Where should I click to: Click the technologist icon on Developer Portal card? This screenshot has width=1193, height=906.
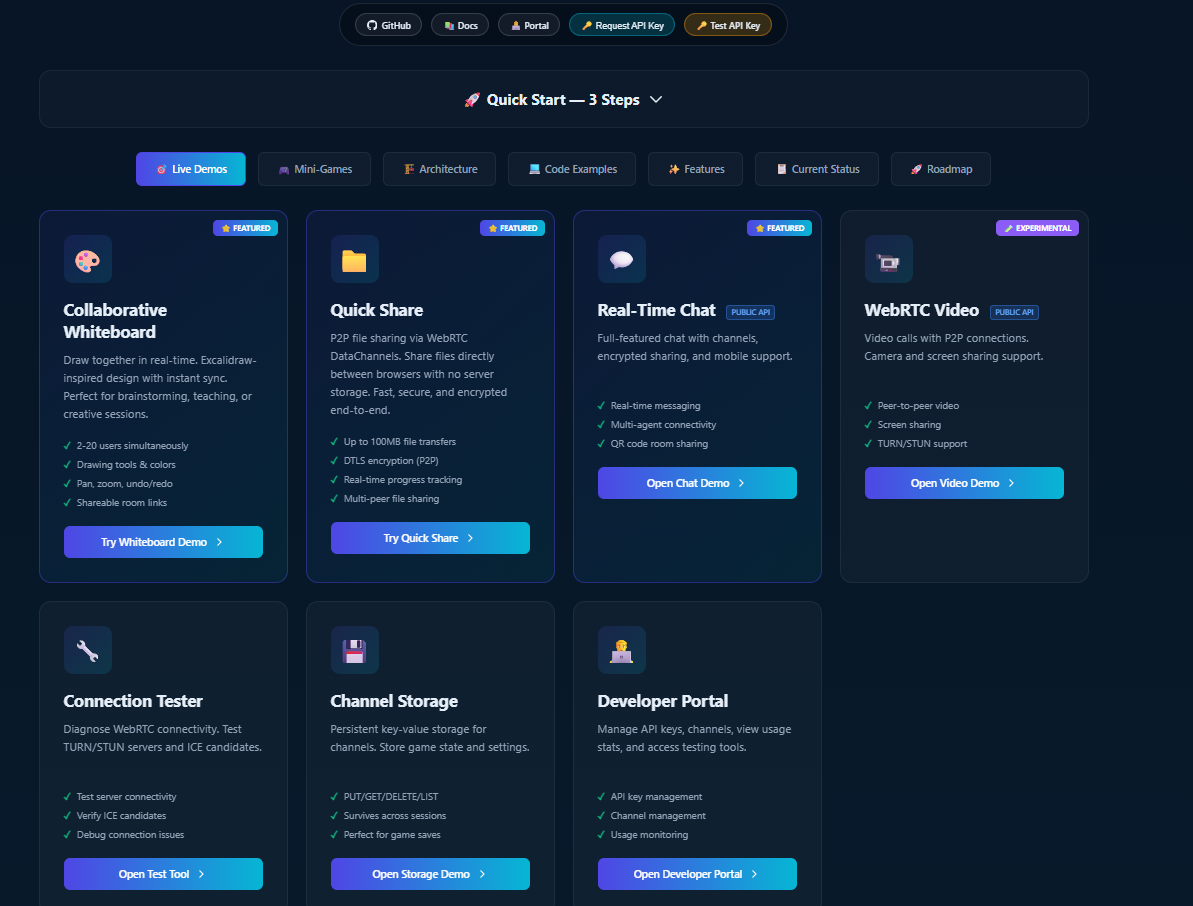[621, 649]
